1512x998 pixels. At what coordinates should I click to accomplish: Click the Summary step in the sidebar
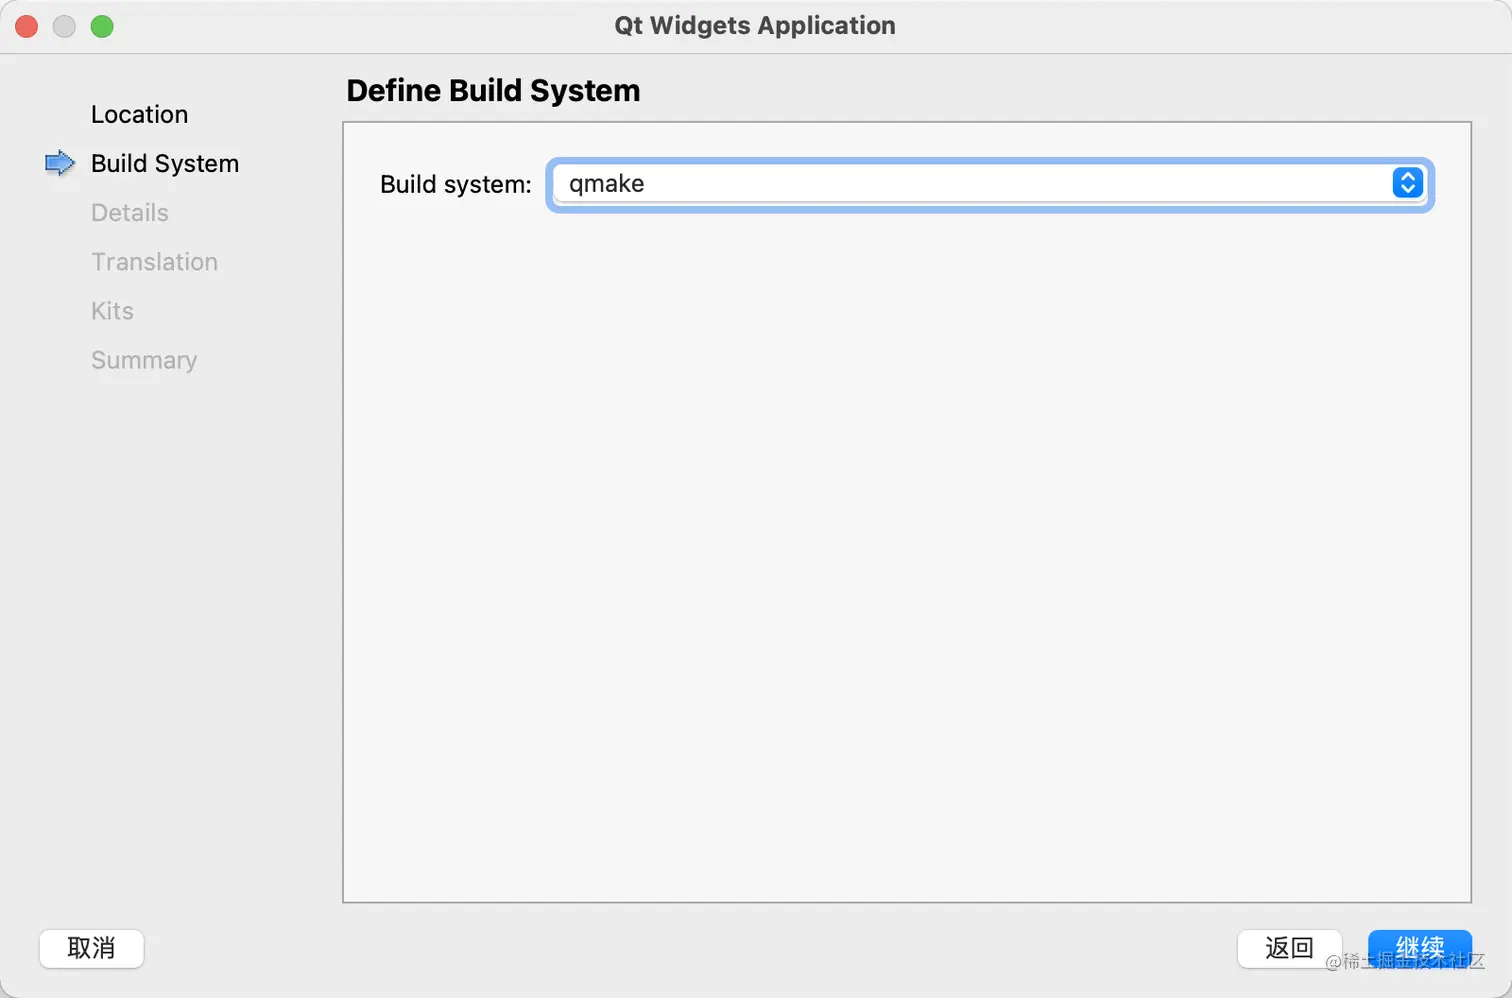[x=144, y=360]
